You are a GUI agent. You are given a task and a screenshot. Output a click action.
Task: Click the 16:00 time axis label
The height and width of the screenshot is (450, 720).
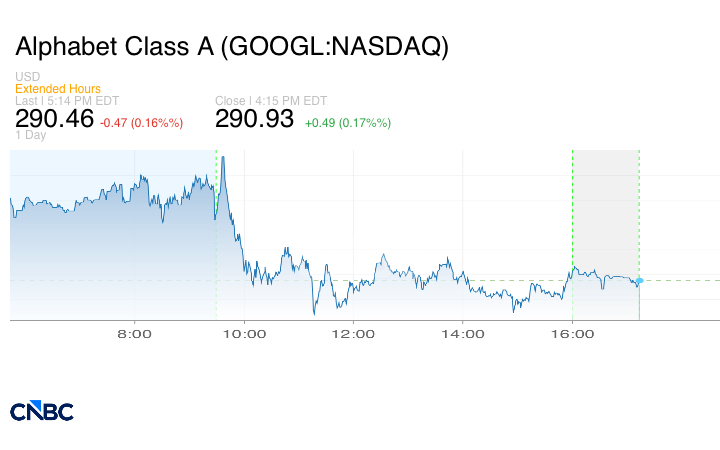point(571,334)
